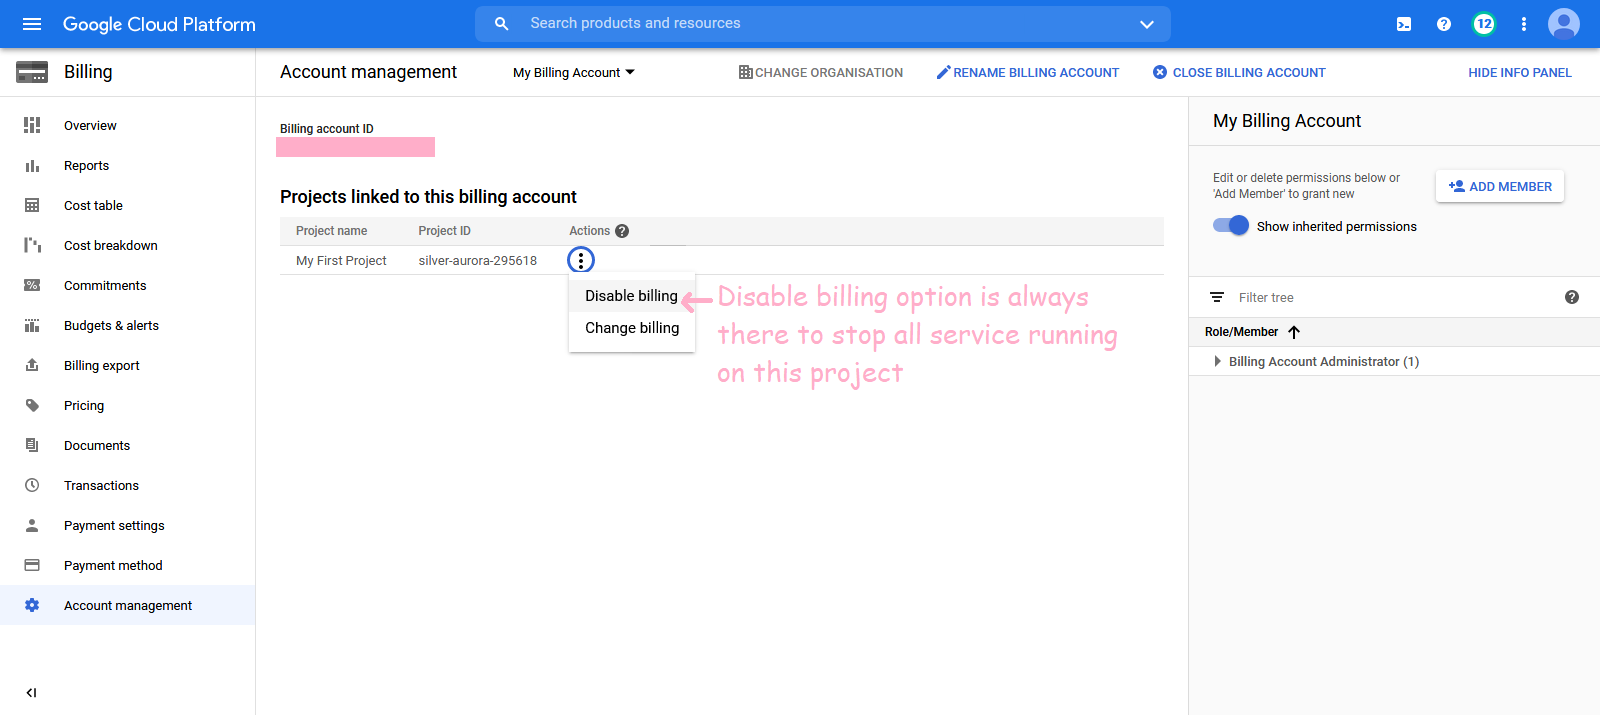Activate Cloud Shell icon

coord(1404,24)
